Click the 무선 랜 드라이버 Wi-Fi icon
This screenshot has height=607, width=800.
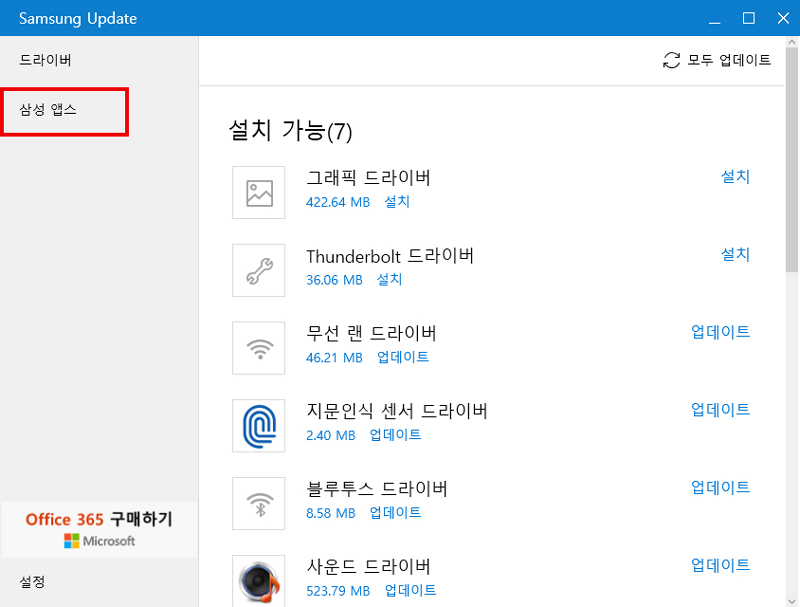(259, 348)
